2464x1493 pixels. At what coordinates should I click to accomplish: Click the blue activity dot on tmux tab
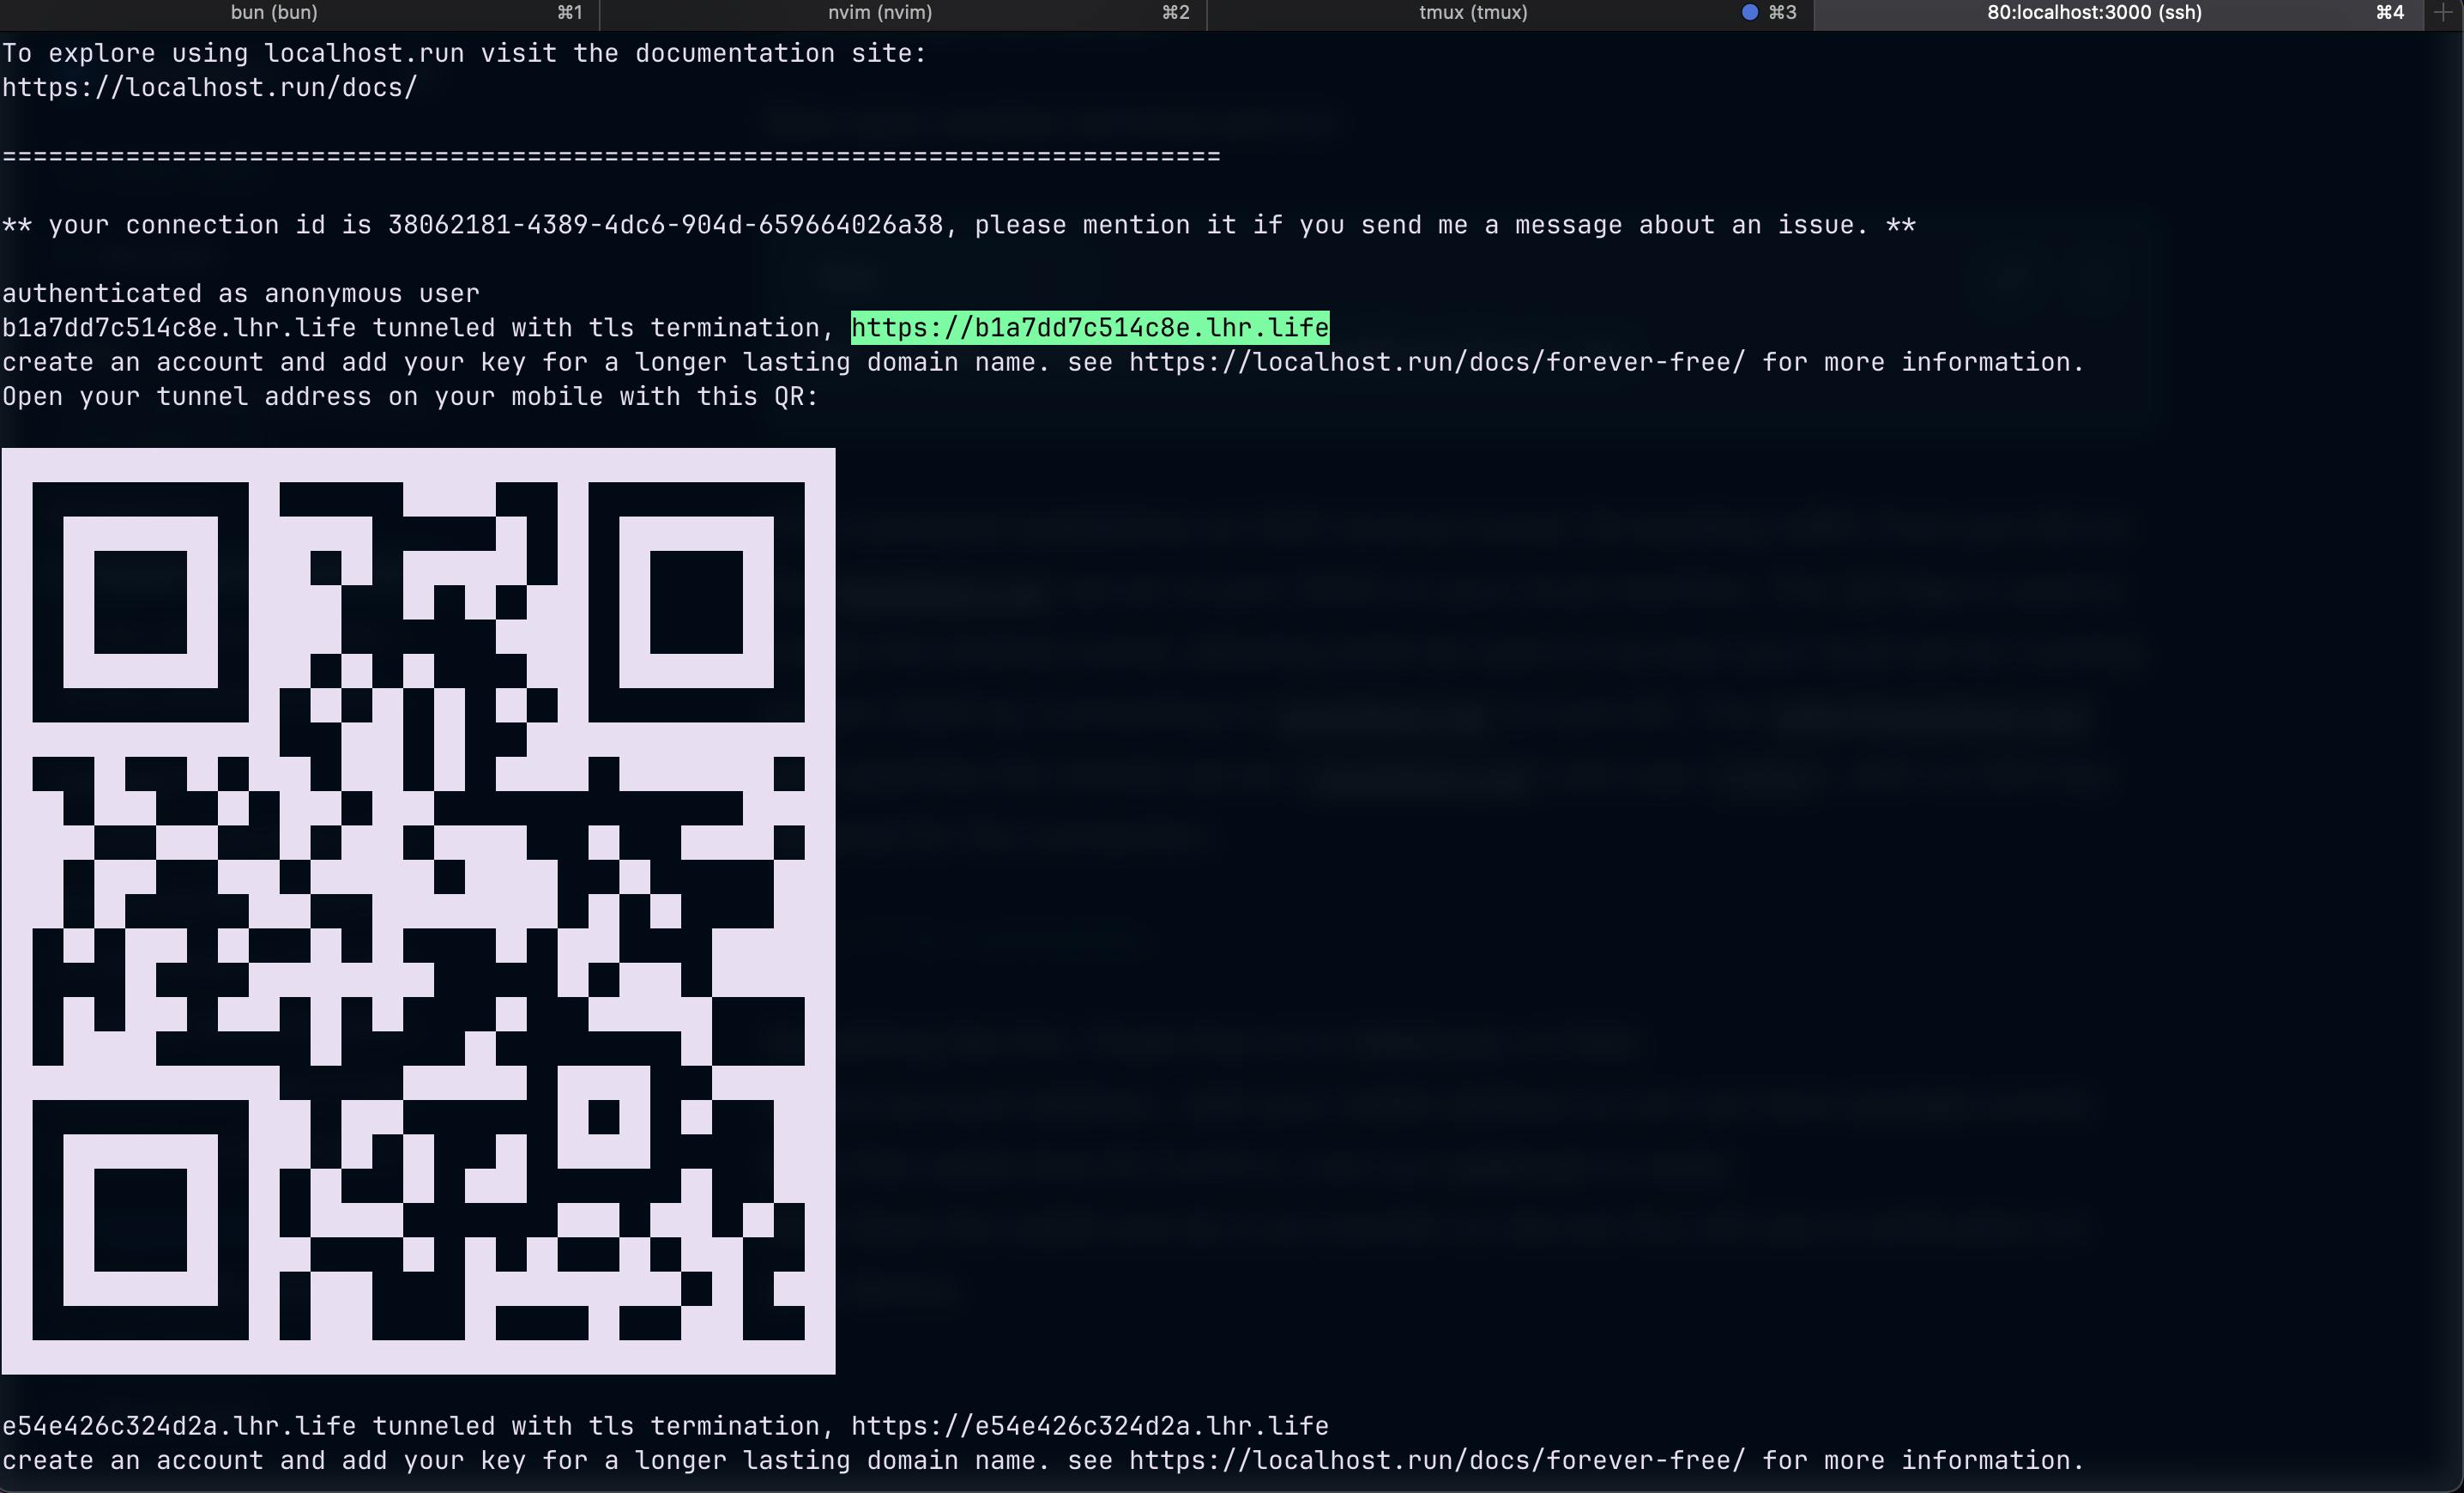tap(1750, 12)
